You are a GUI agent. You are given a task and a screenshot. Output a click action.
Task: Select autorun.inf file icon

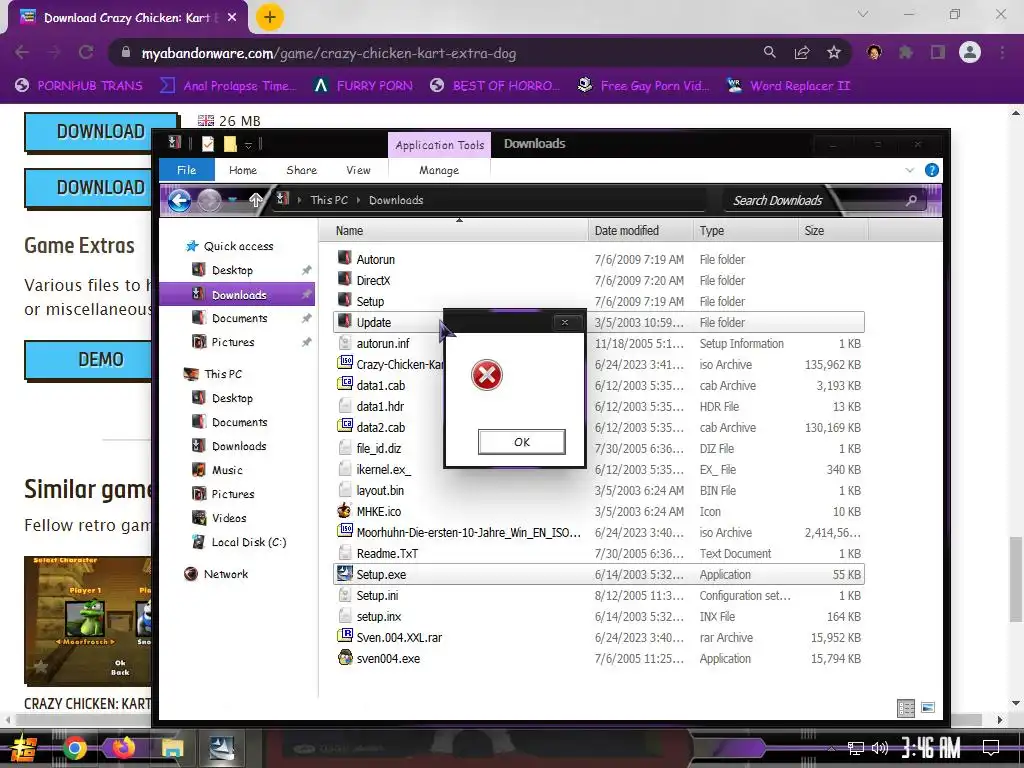pos(345,343)
